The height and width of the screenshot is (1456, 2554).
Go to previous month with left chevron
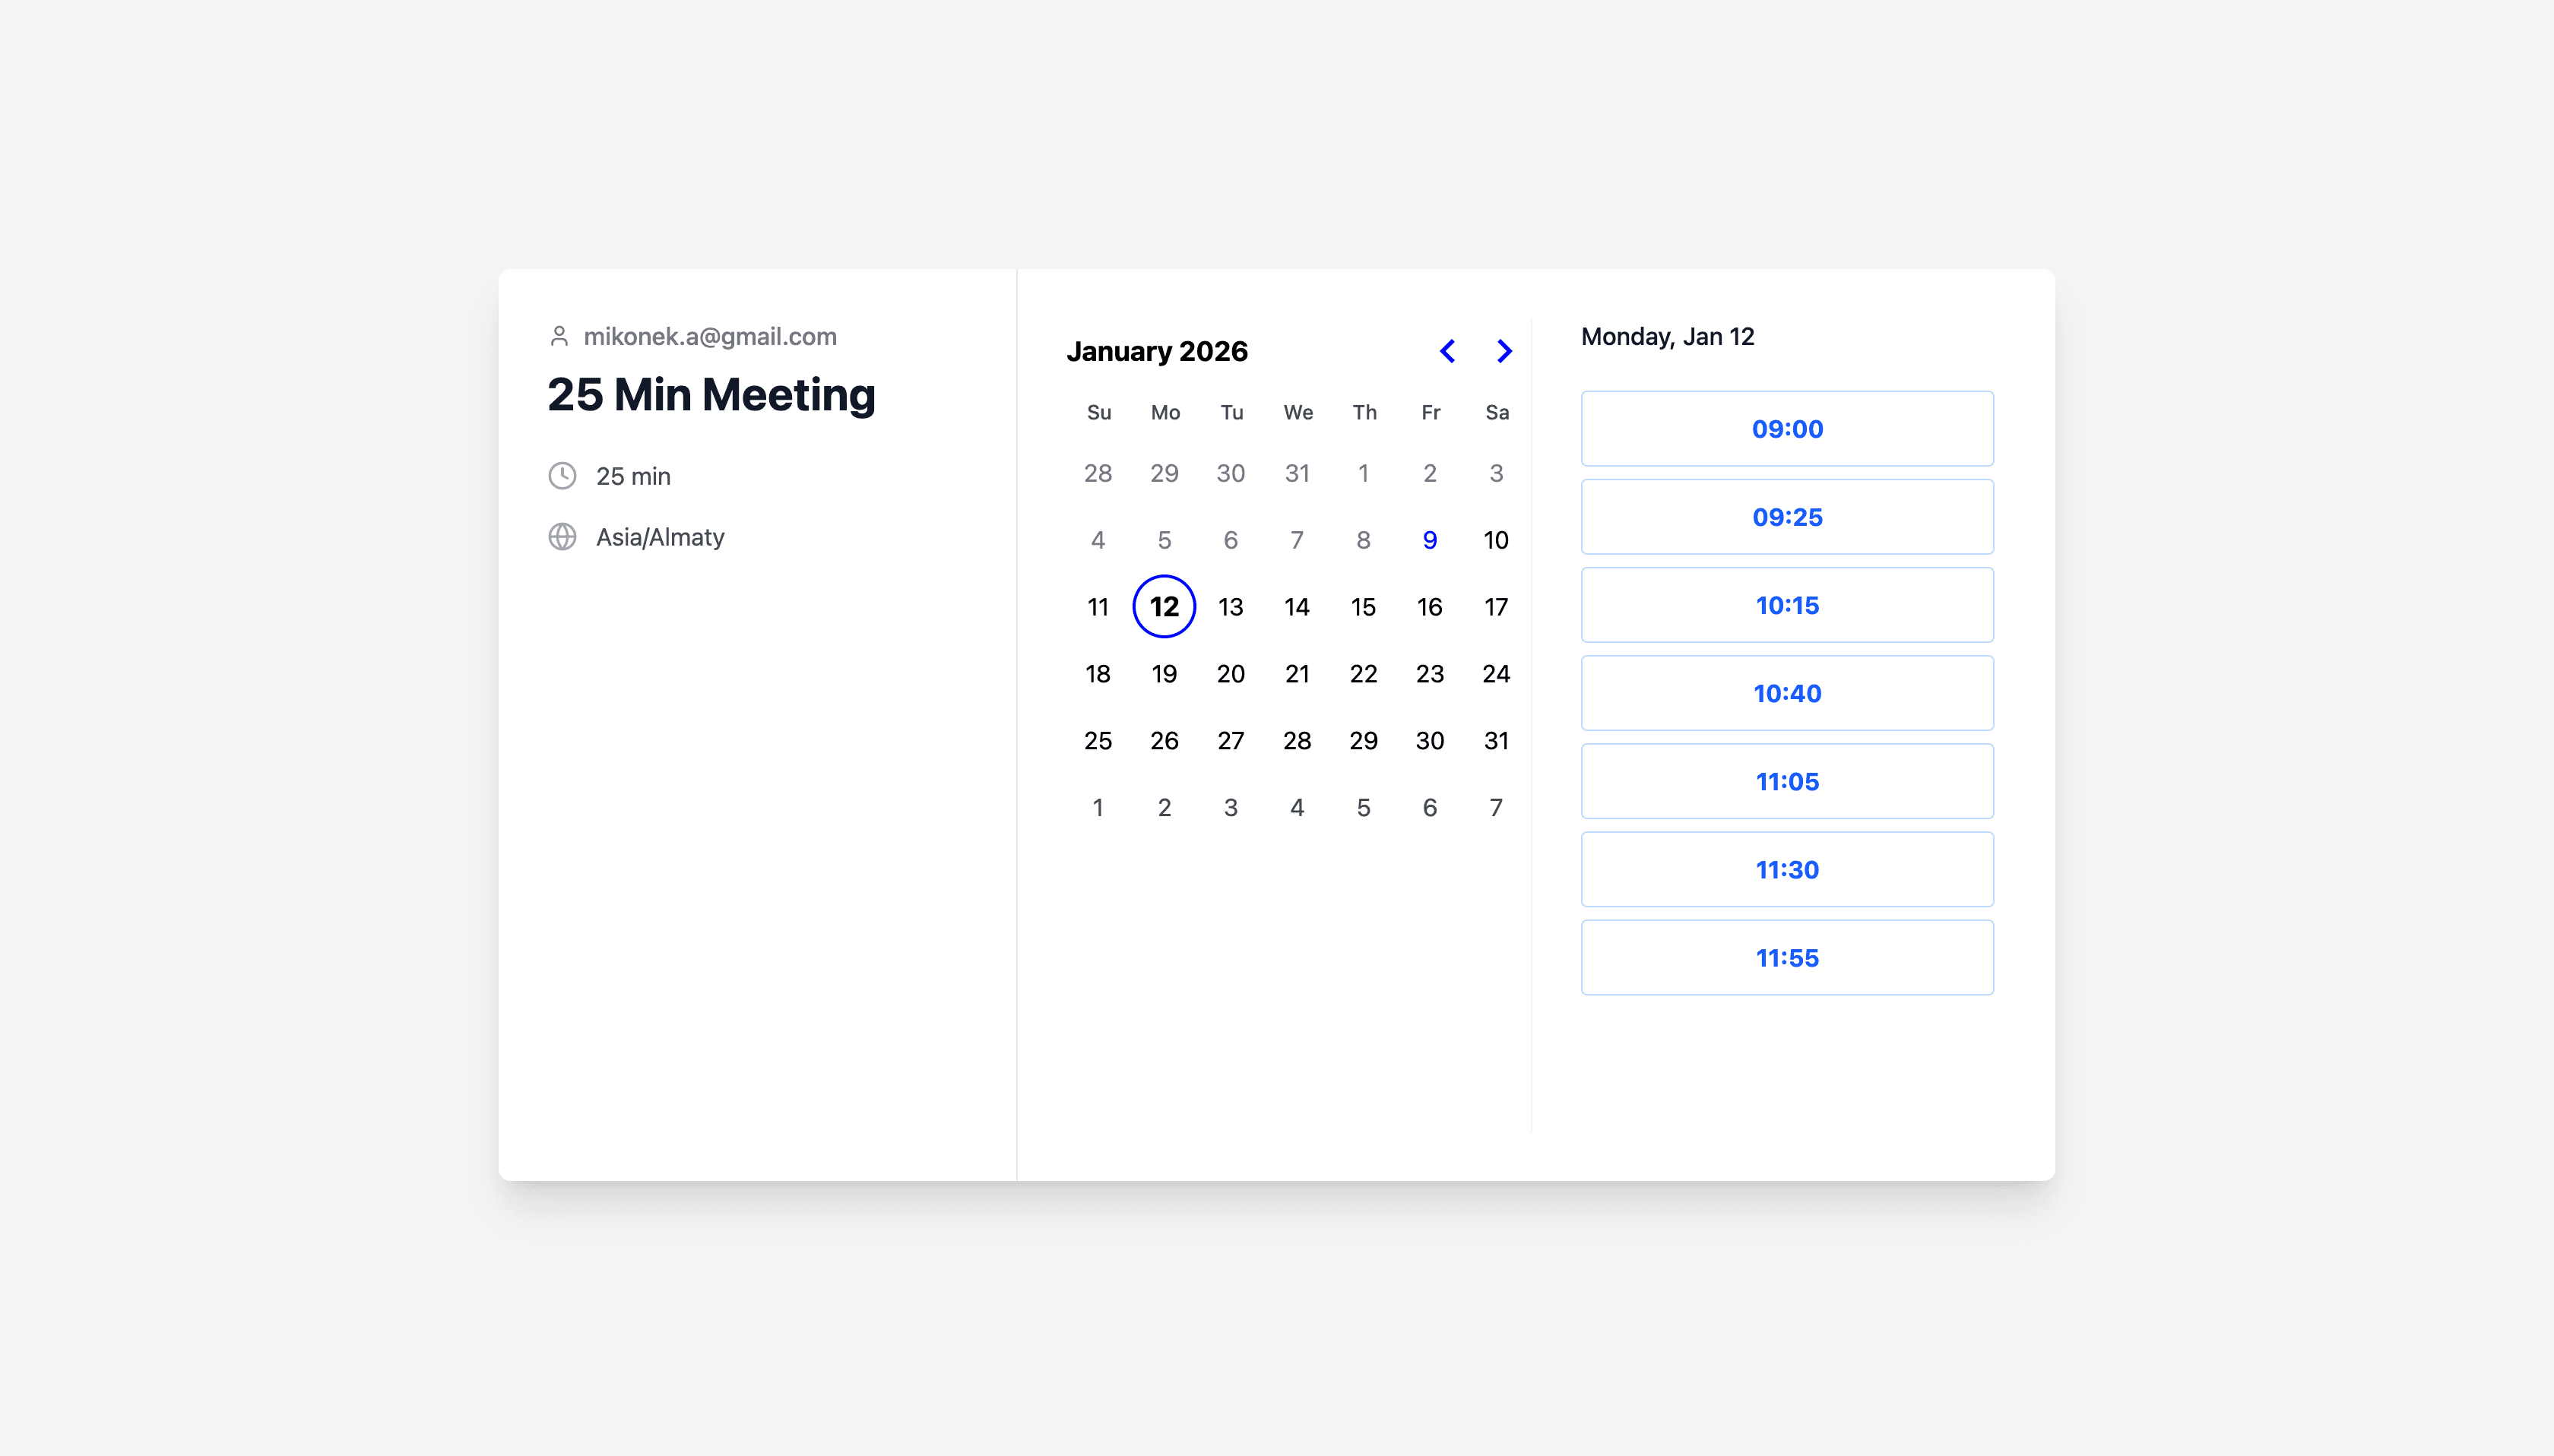point(1447,351)
